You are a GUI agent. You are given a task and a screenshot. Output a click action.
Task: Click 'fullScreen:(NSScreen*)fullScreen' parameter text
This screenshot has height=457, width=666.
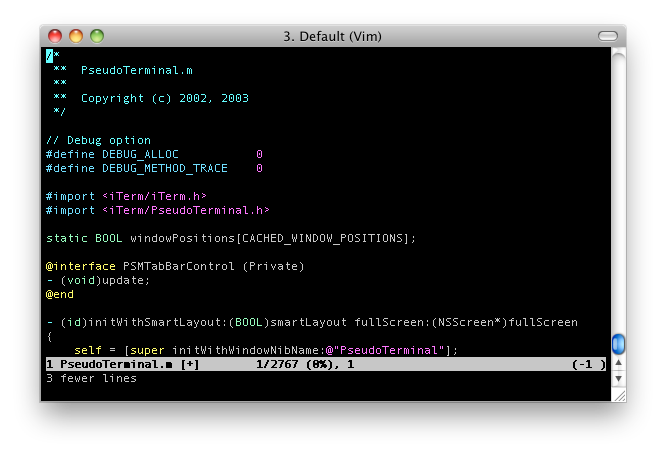click(x=466, y=322)
